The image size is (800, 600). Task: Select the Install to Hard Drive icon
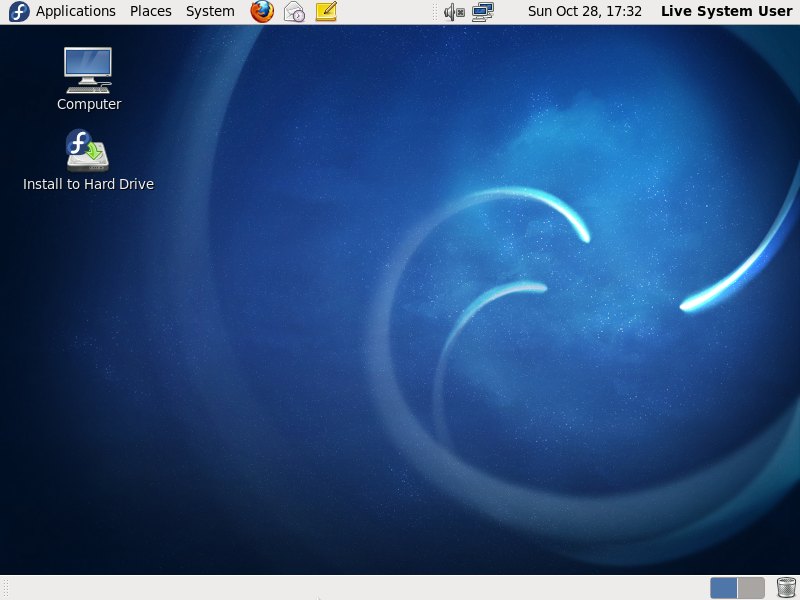[x=88, y=150]
